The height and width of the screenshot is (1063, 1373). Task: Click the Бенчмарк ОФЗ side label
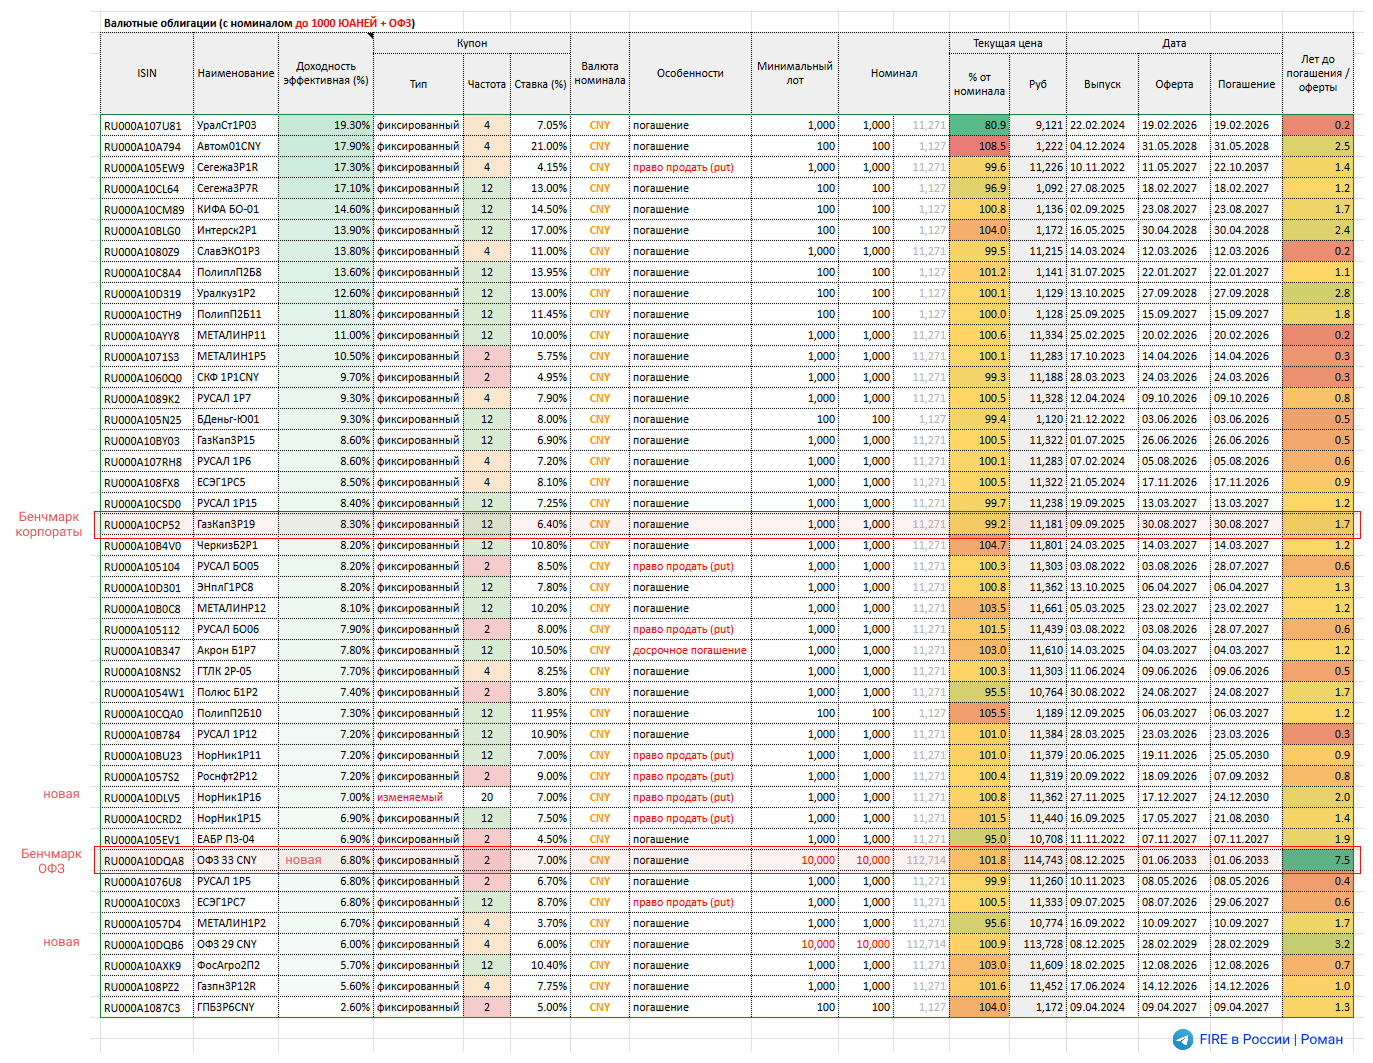click(51, 861)
